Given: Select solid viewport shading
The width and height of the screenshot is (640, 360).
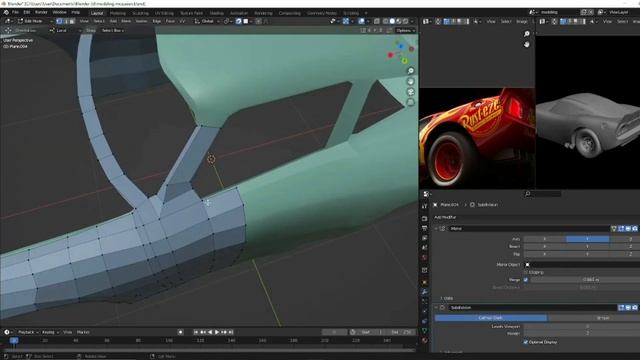Looking at the screenshot, I should point(392,21).
